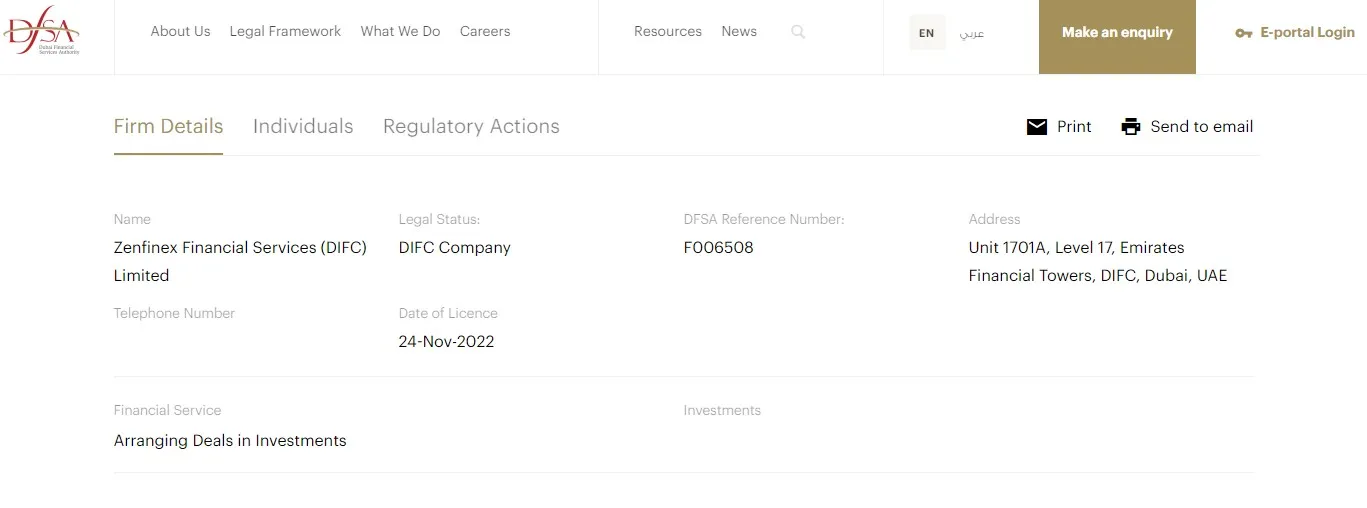1367x508 pixels.
Task: Switch to the Individuals tab
Action: (x=303, y=127)
